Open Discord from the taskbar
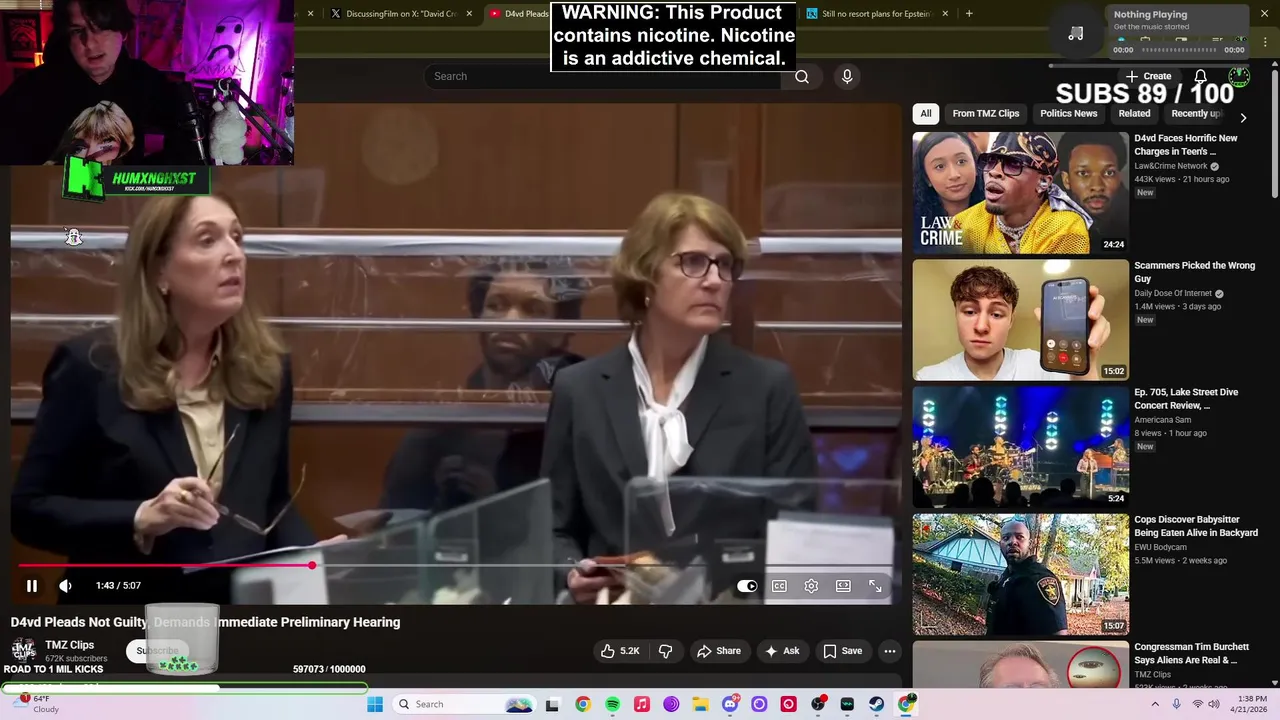This screenshot has height=720, width=1280. point(730,704)
